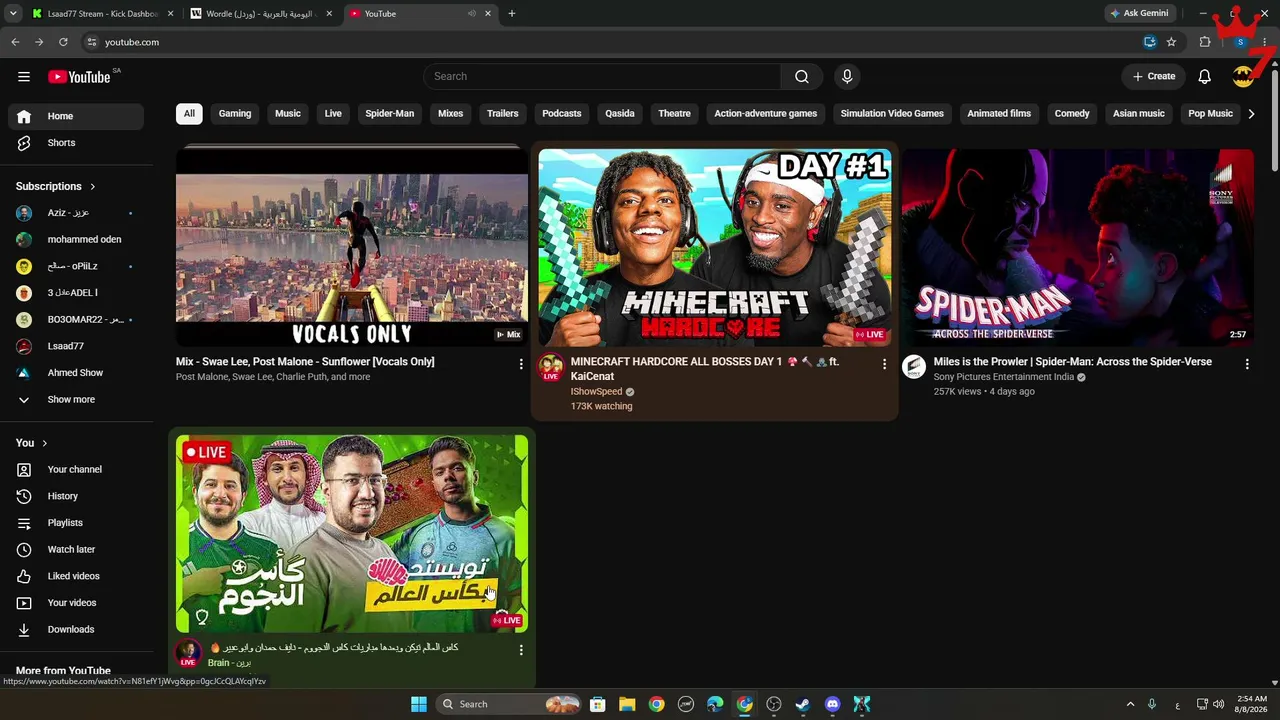Show next category chips with the arrow

(1251, 114)
